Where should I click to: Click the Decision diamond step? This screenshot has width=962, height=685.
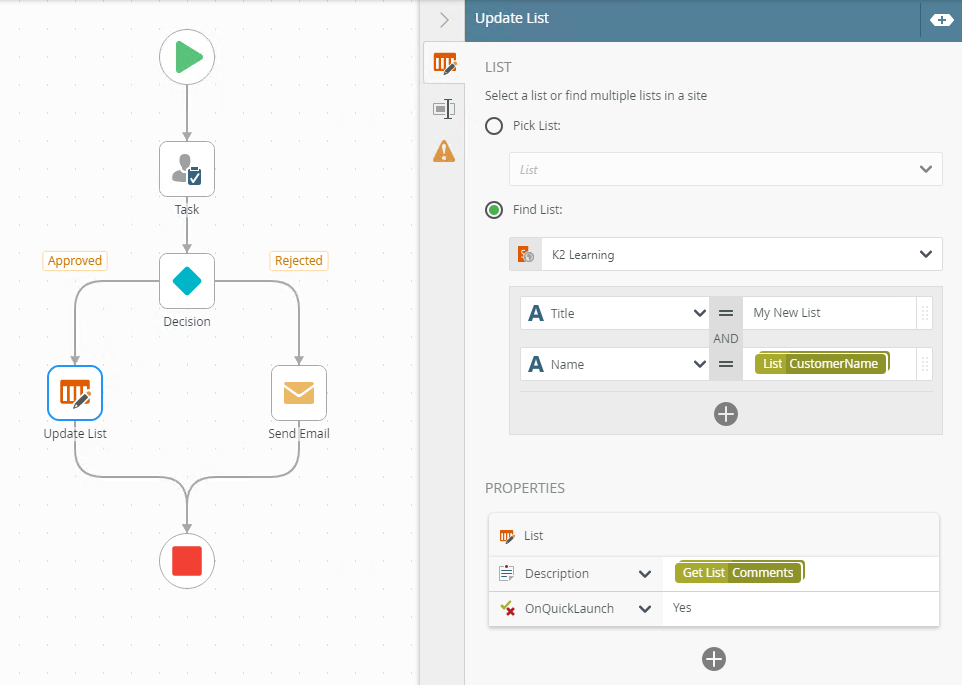[187, 281]
